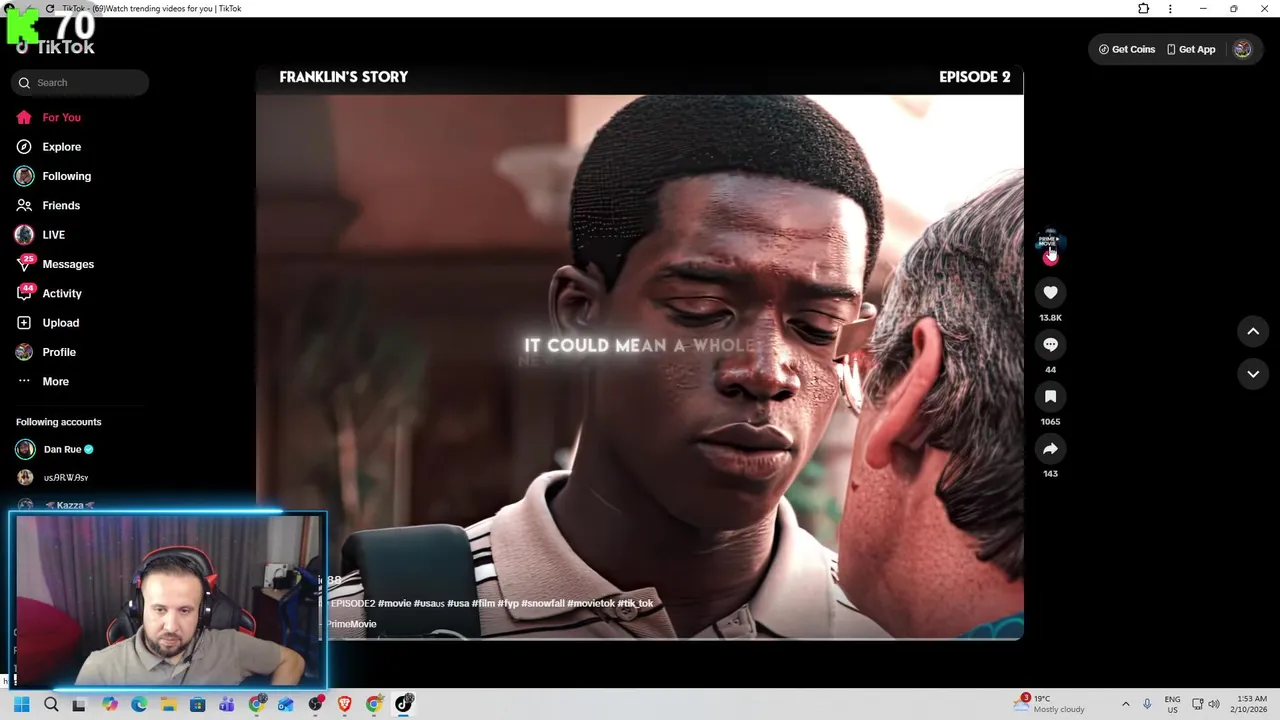Open the #movie hashtag
Image resolution: width=1280 pixels, height=720 pixels.
(394, 603)
